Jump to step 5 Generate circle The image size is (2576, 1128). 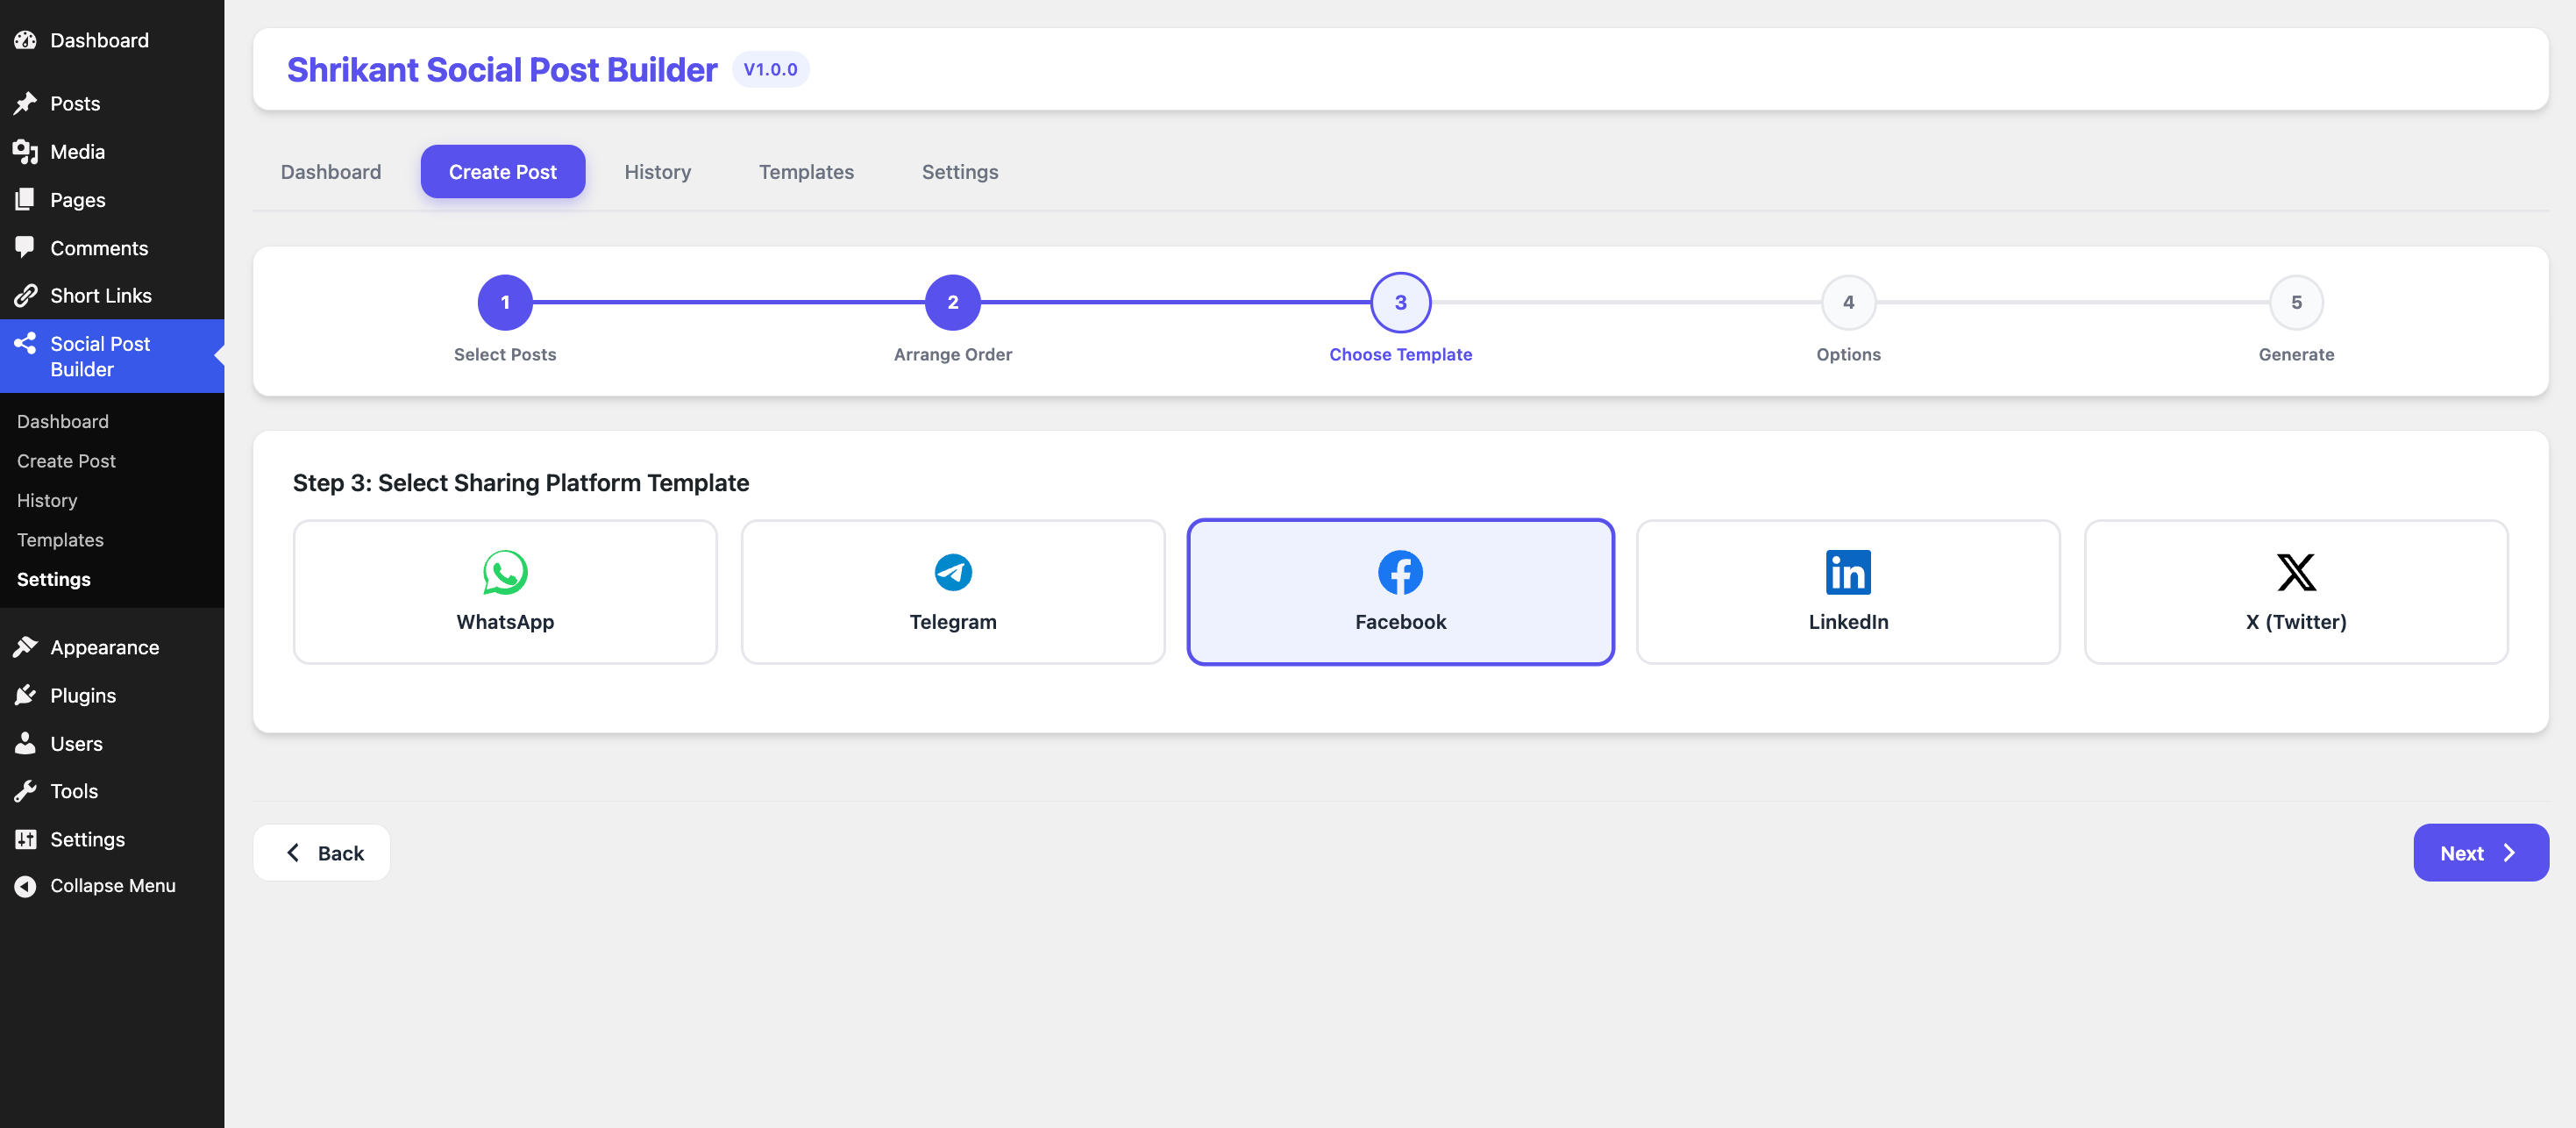[2296, 302]
